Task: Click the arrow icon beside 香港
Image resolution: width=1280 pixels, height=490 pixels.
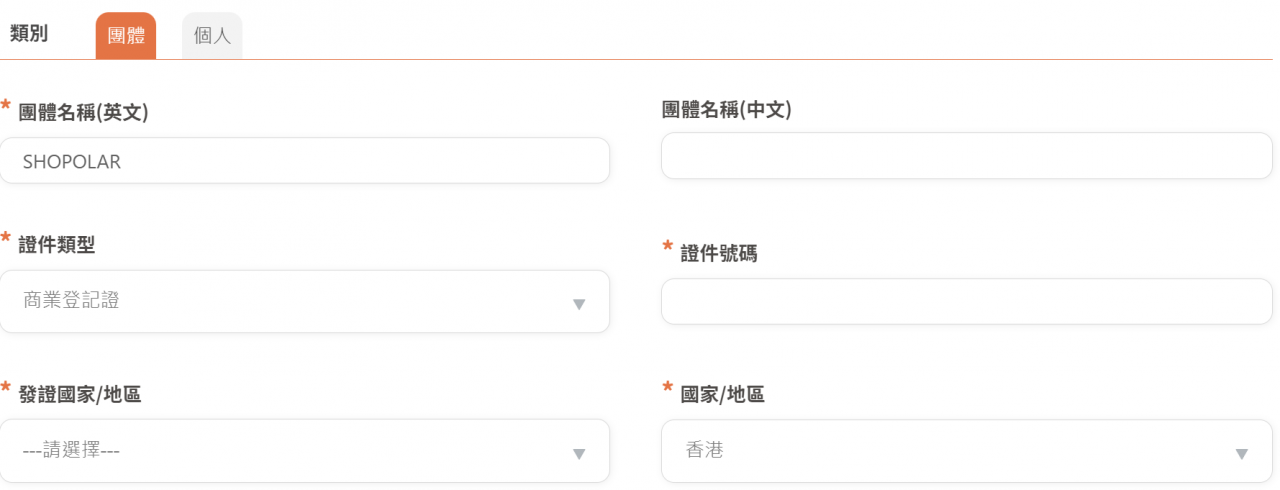Action: tap(1242, 453)
